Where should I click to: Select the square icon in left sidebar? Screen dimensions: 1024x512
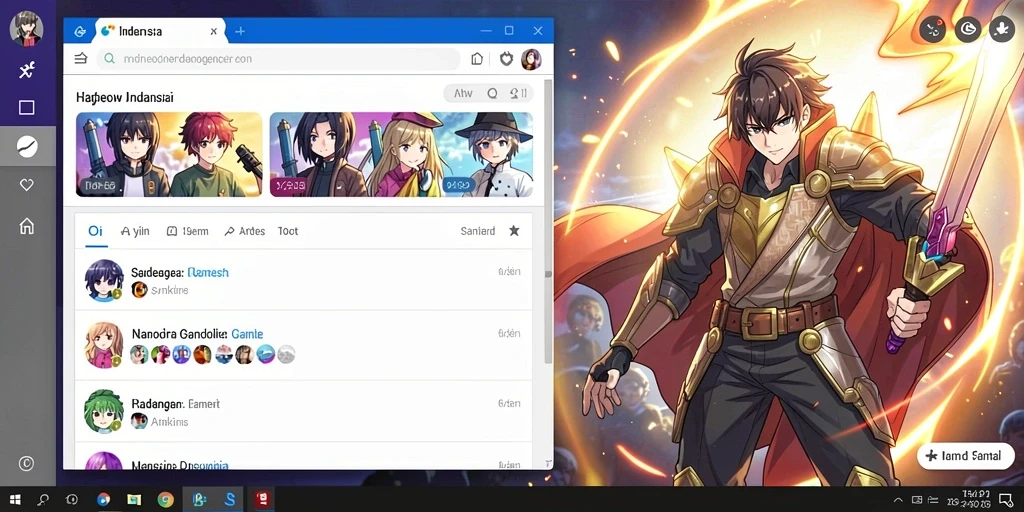[x=26, y=108]
